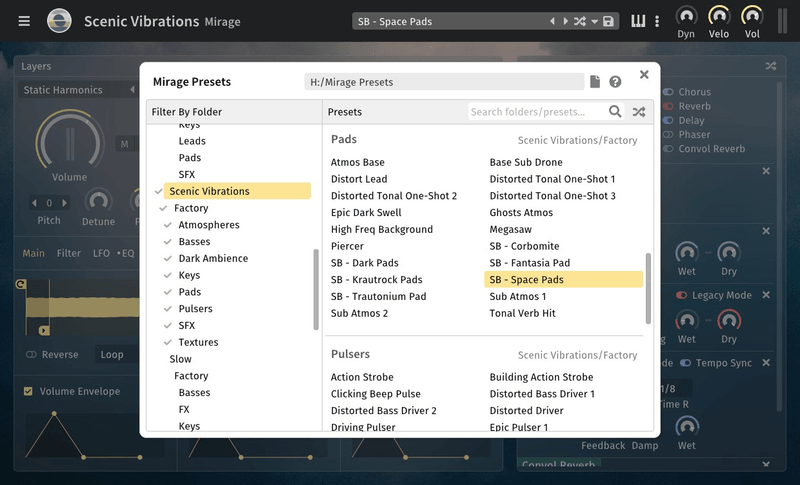This screenshot has width=800, height=485.
Task: Toggle the Reverb effect switch
Action: point(669,106)
